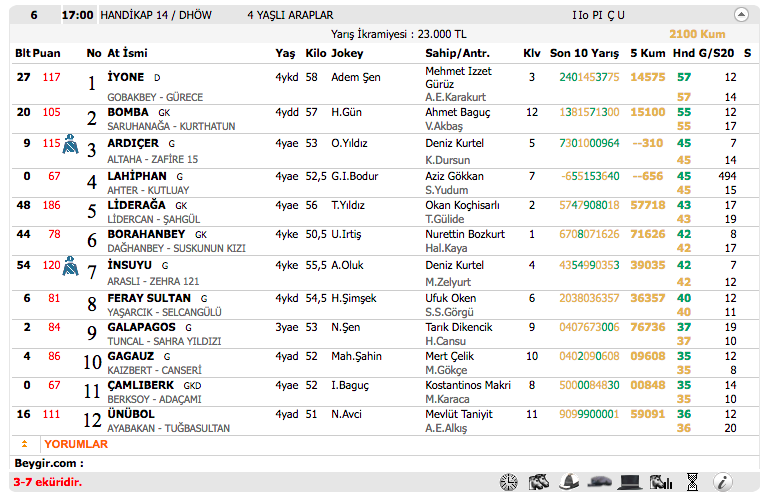Open the info icon
The width and height of the screenshot is (766, 497).
click(x=722, y=482)
